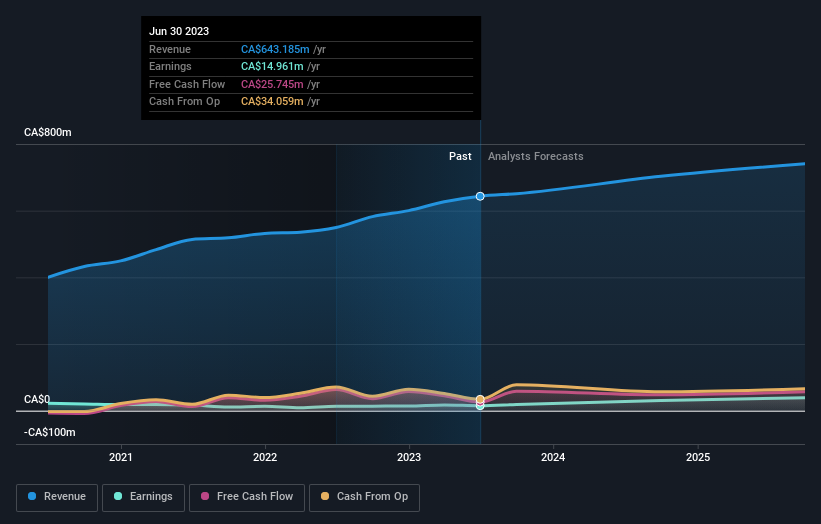Click the orange Cash From Op data marker

(x=480, y=399)
